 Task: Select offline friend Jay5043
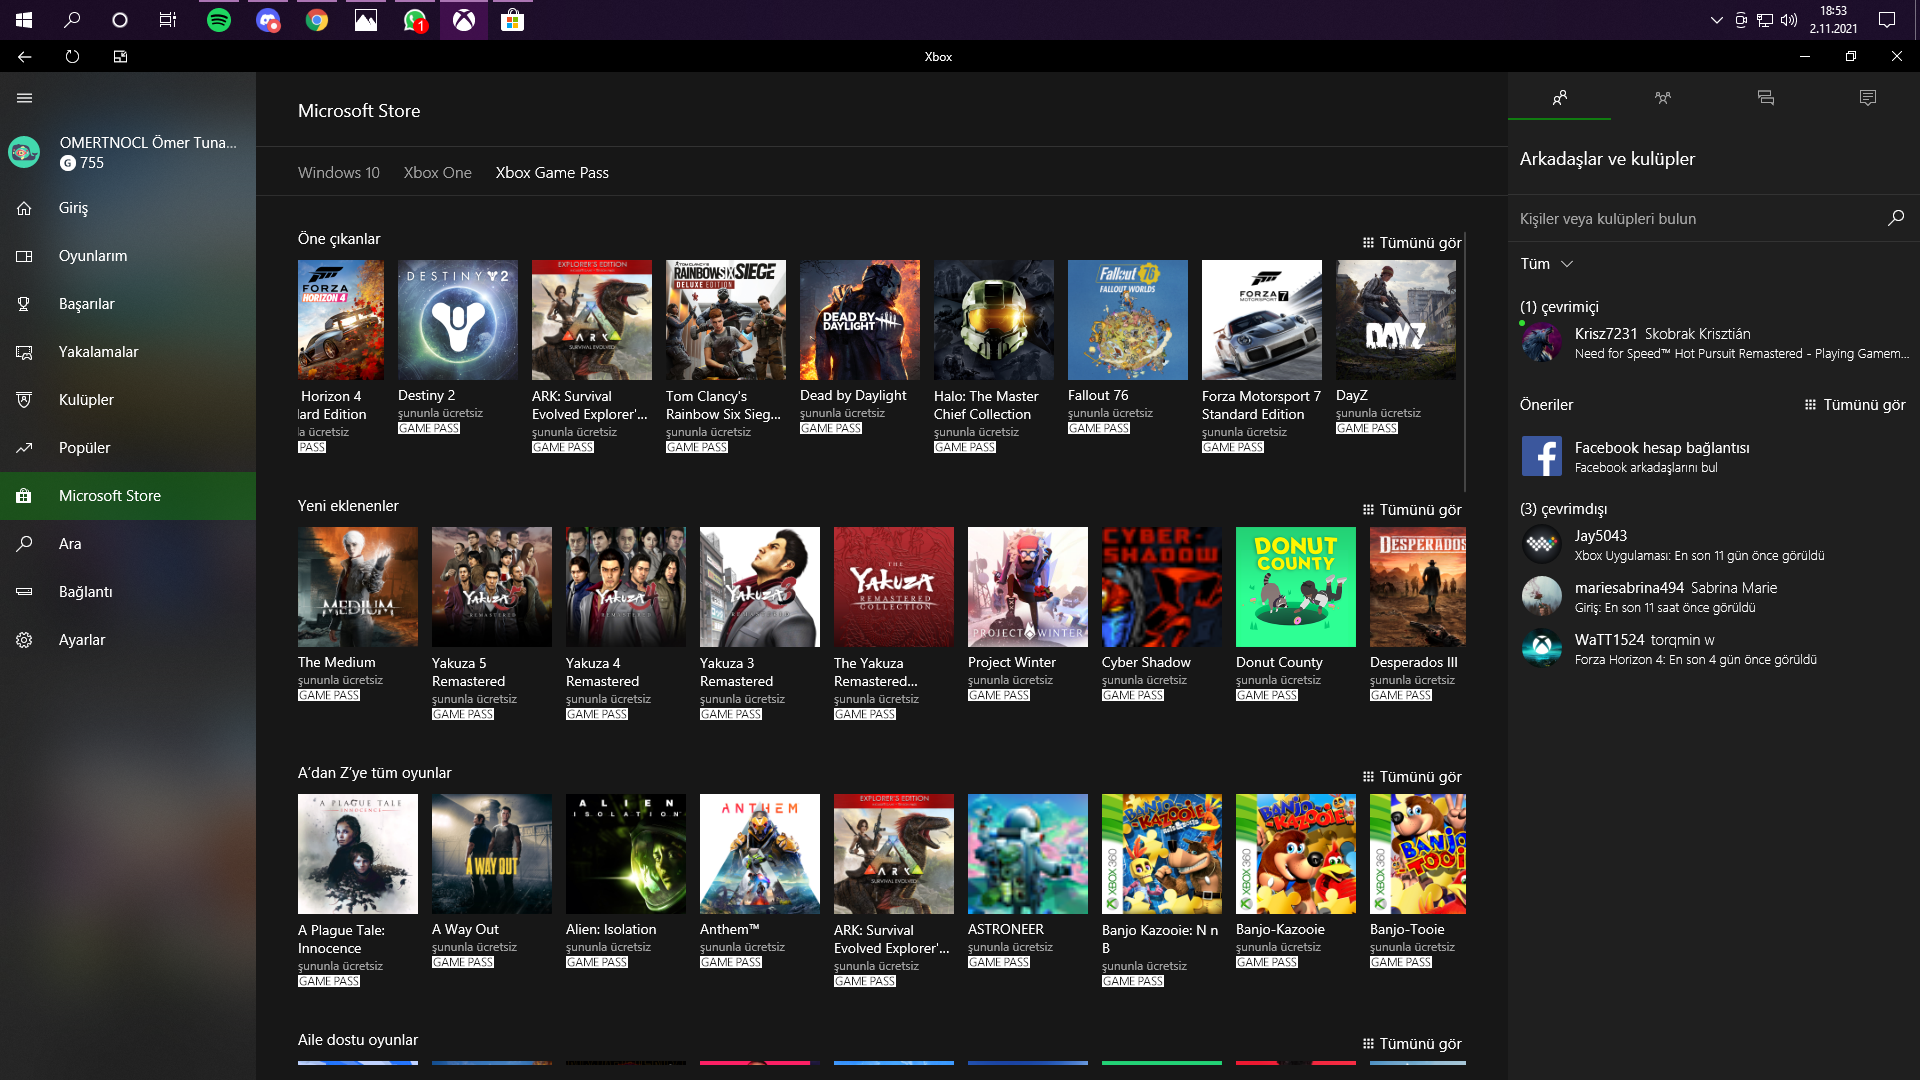1714,545
